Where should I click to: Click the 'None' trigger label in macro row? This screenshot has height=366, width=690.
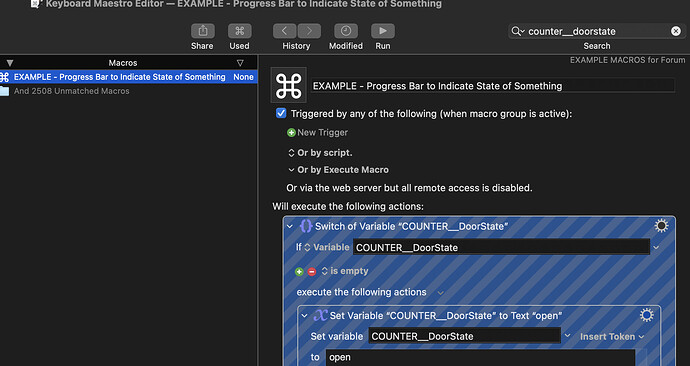[243, 77]
